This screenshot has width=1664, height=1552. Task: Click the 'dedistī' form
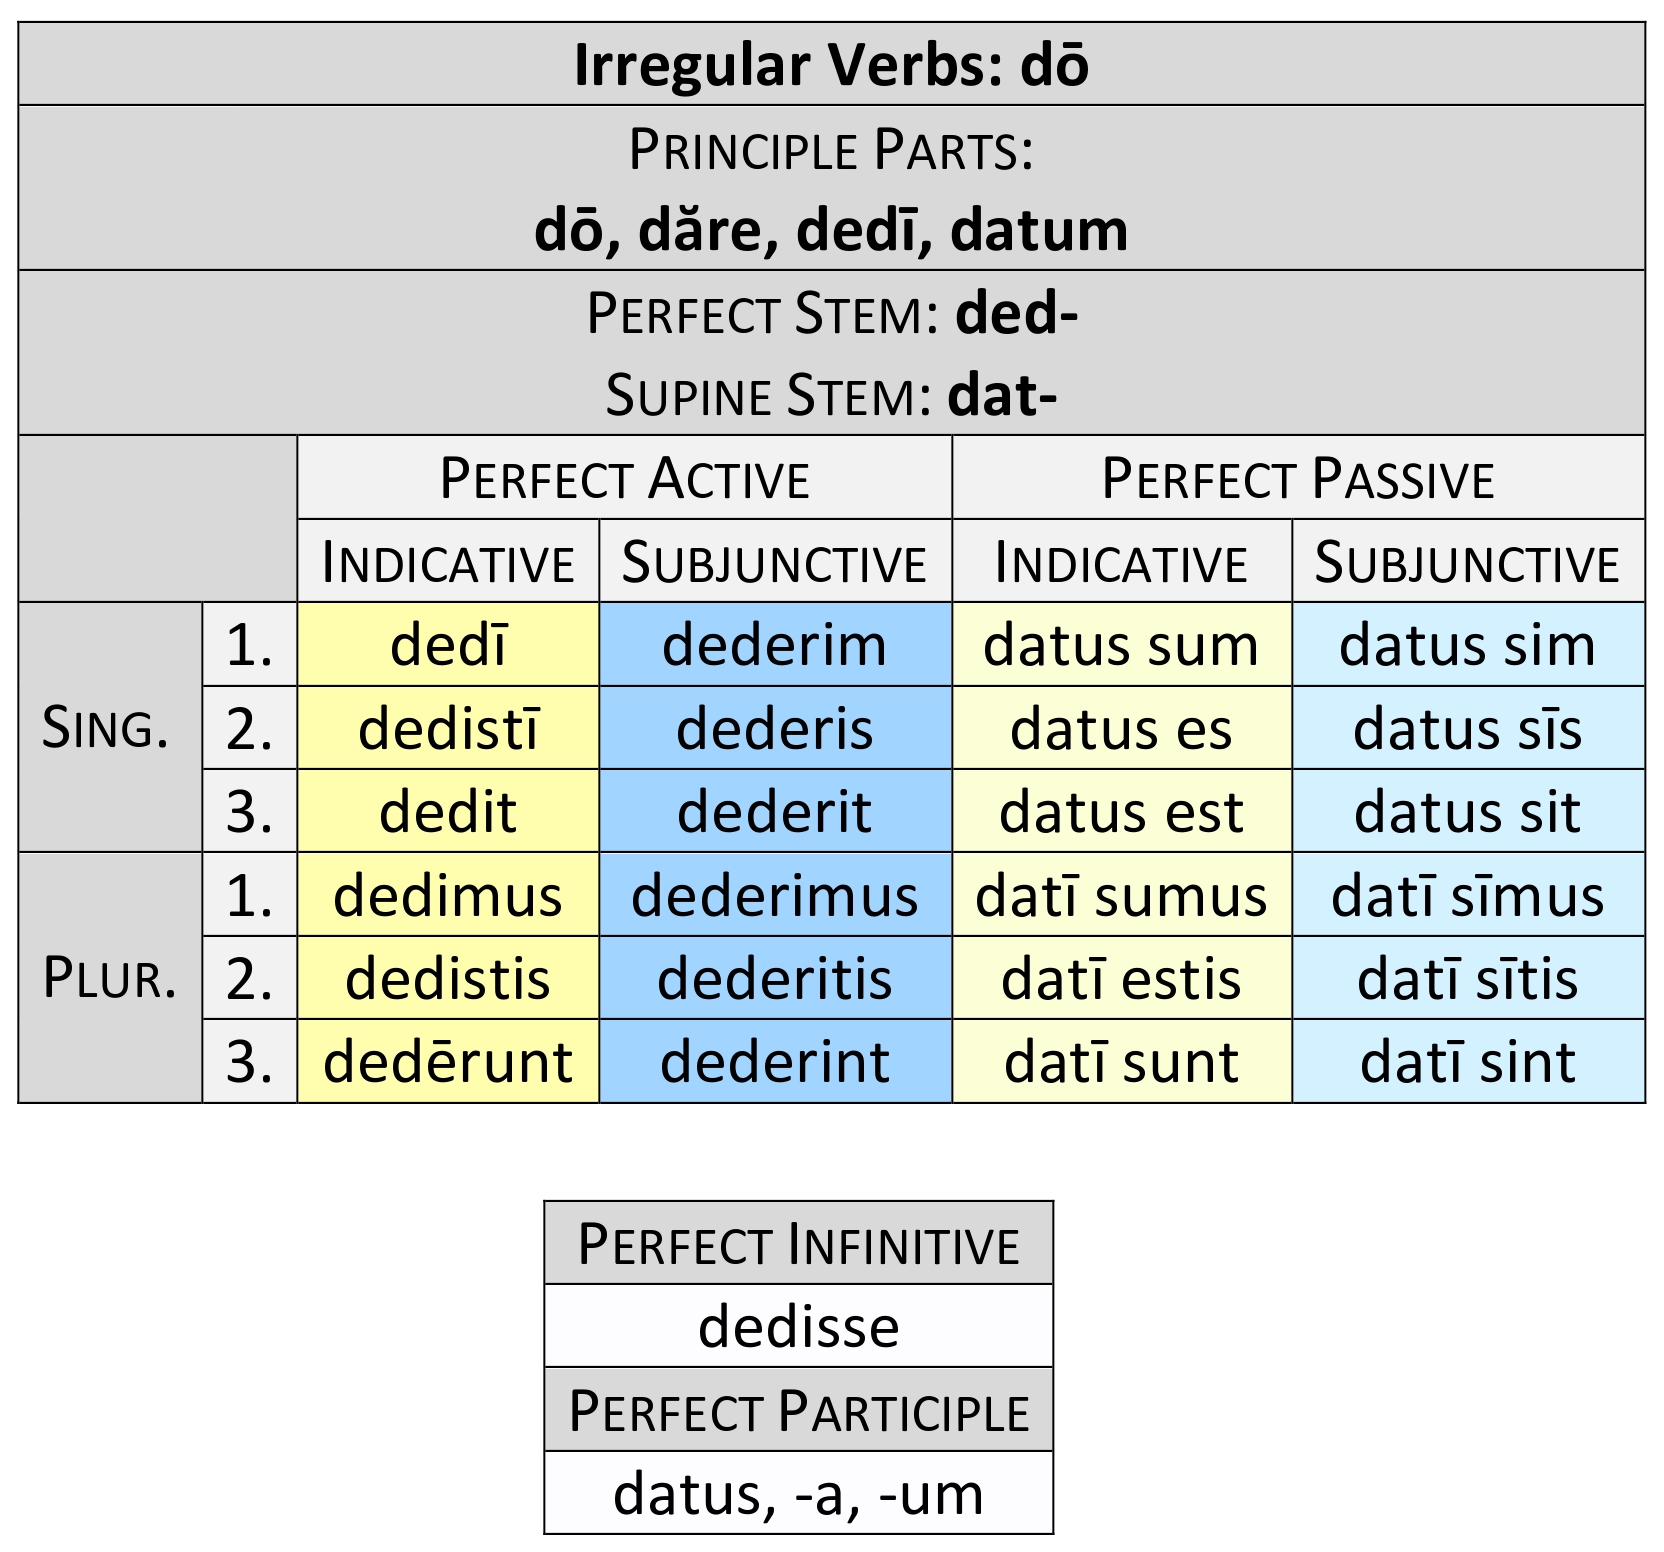pyautogui.click(x=448, y=729)
